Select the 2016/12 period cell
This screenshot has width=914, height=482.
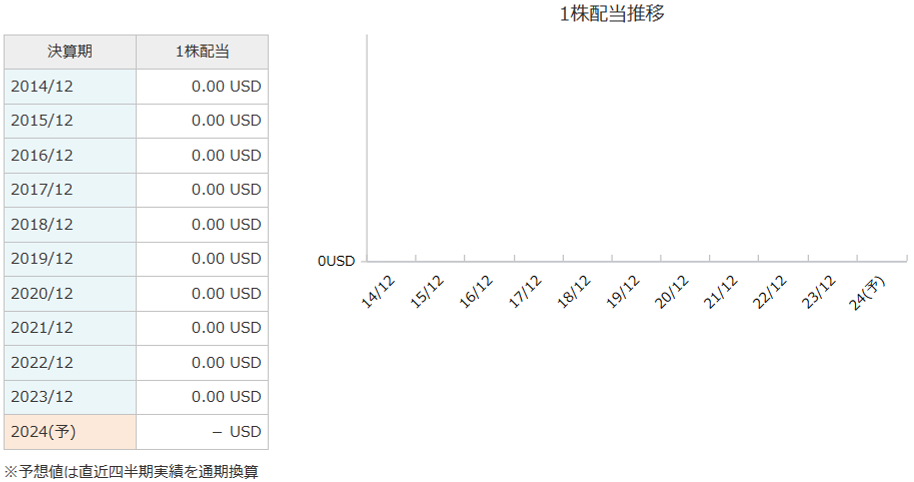tap(70, 155)
